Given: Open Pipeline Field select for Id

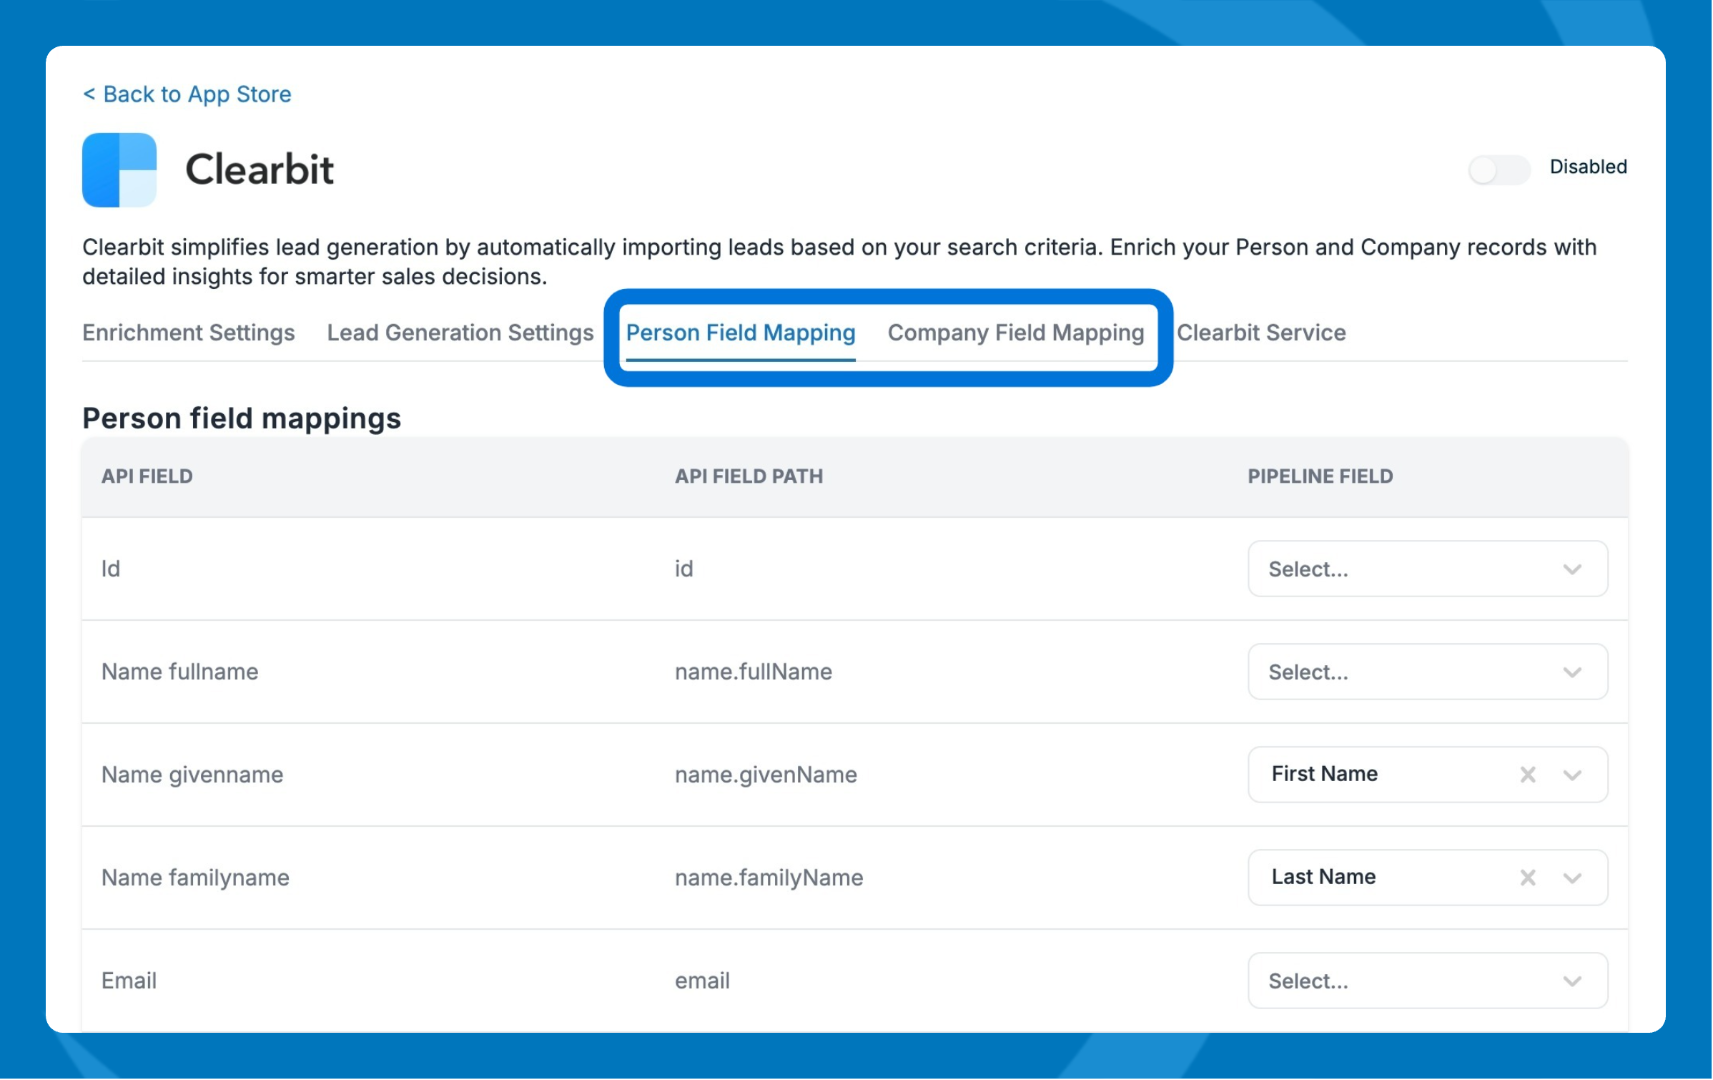Looking at the screenshot, I should [1400, 570].
